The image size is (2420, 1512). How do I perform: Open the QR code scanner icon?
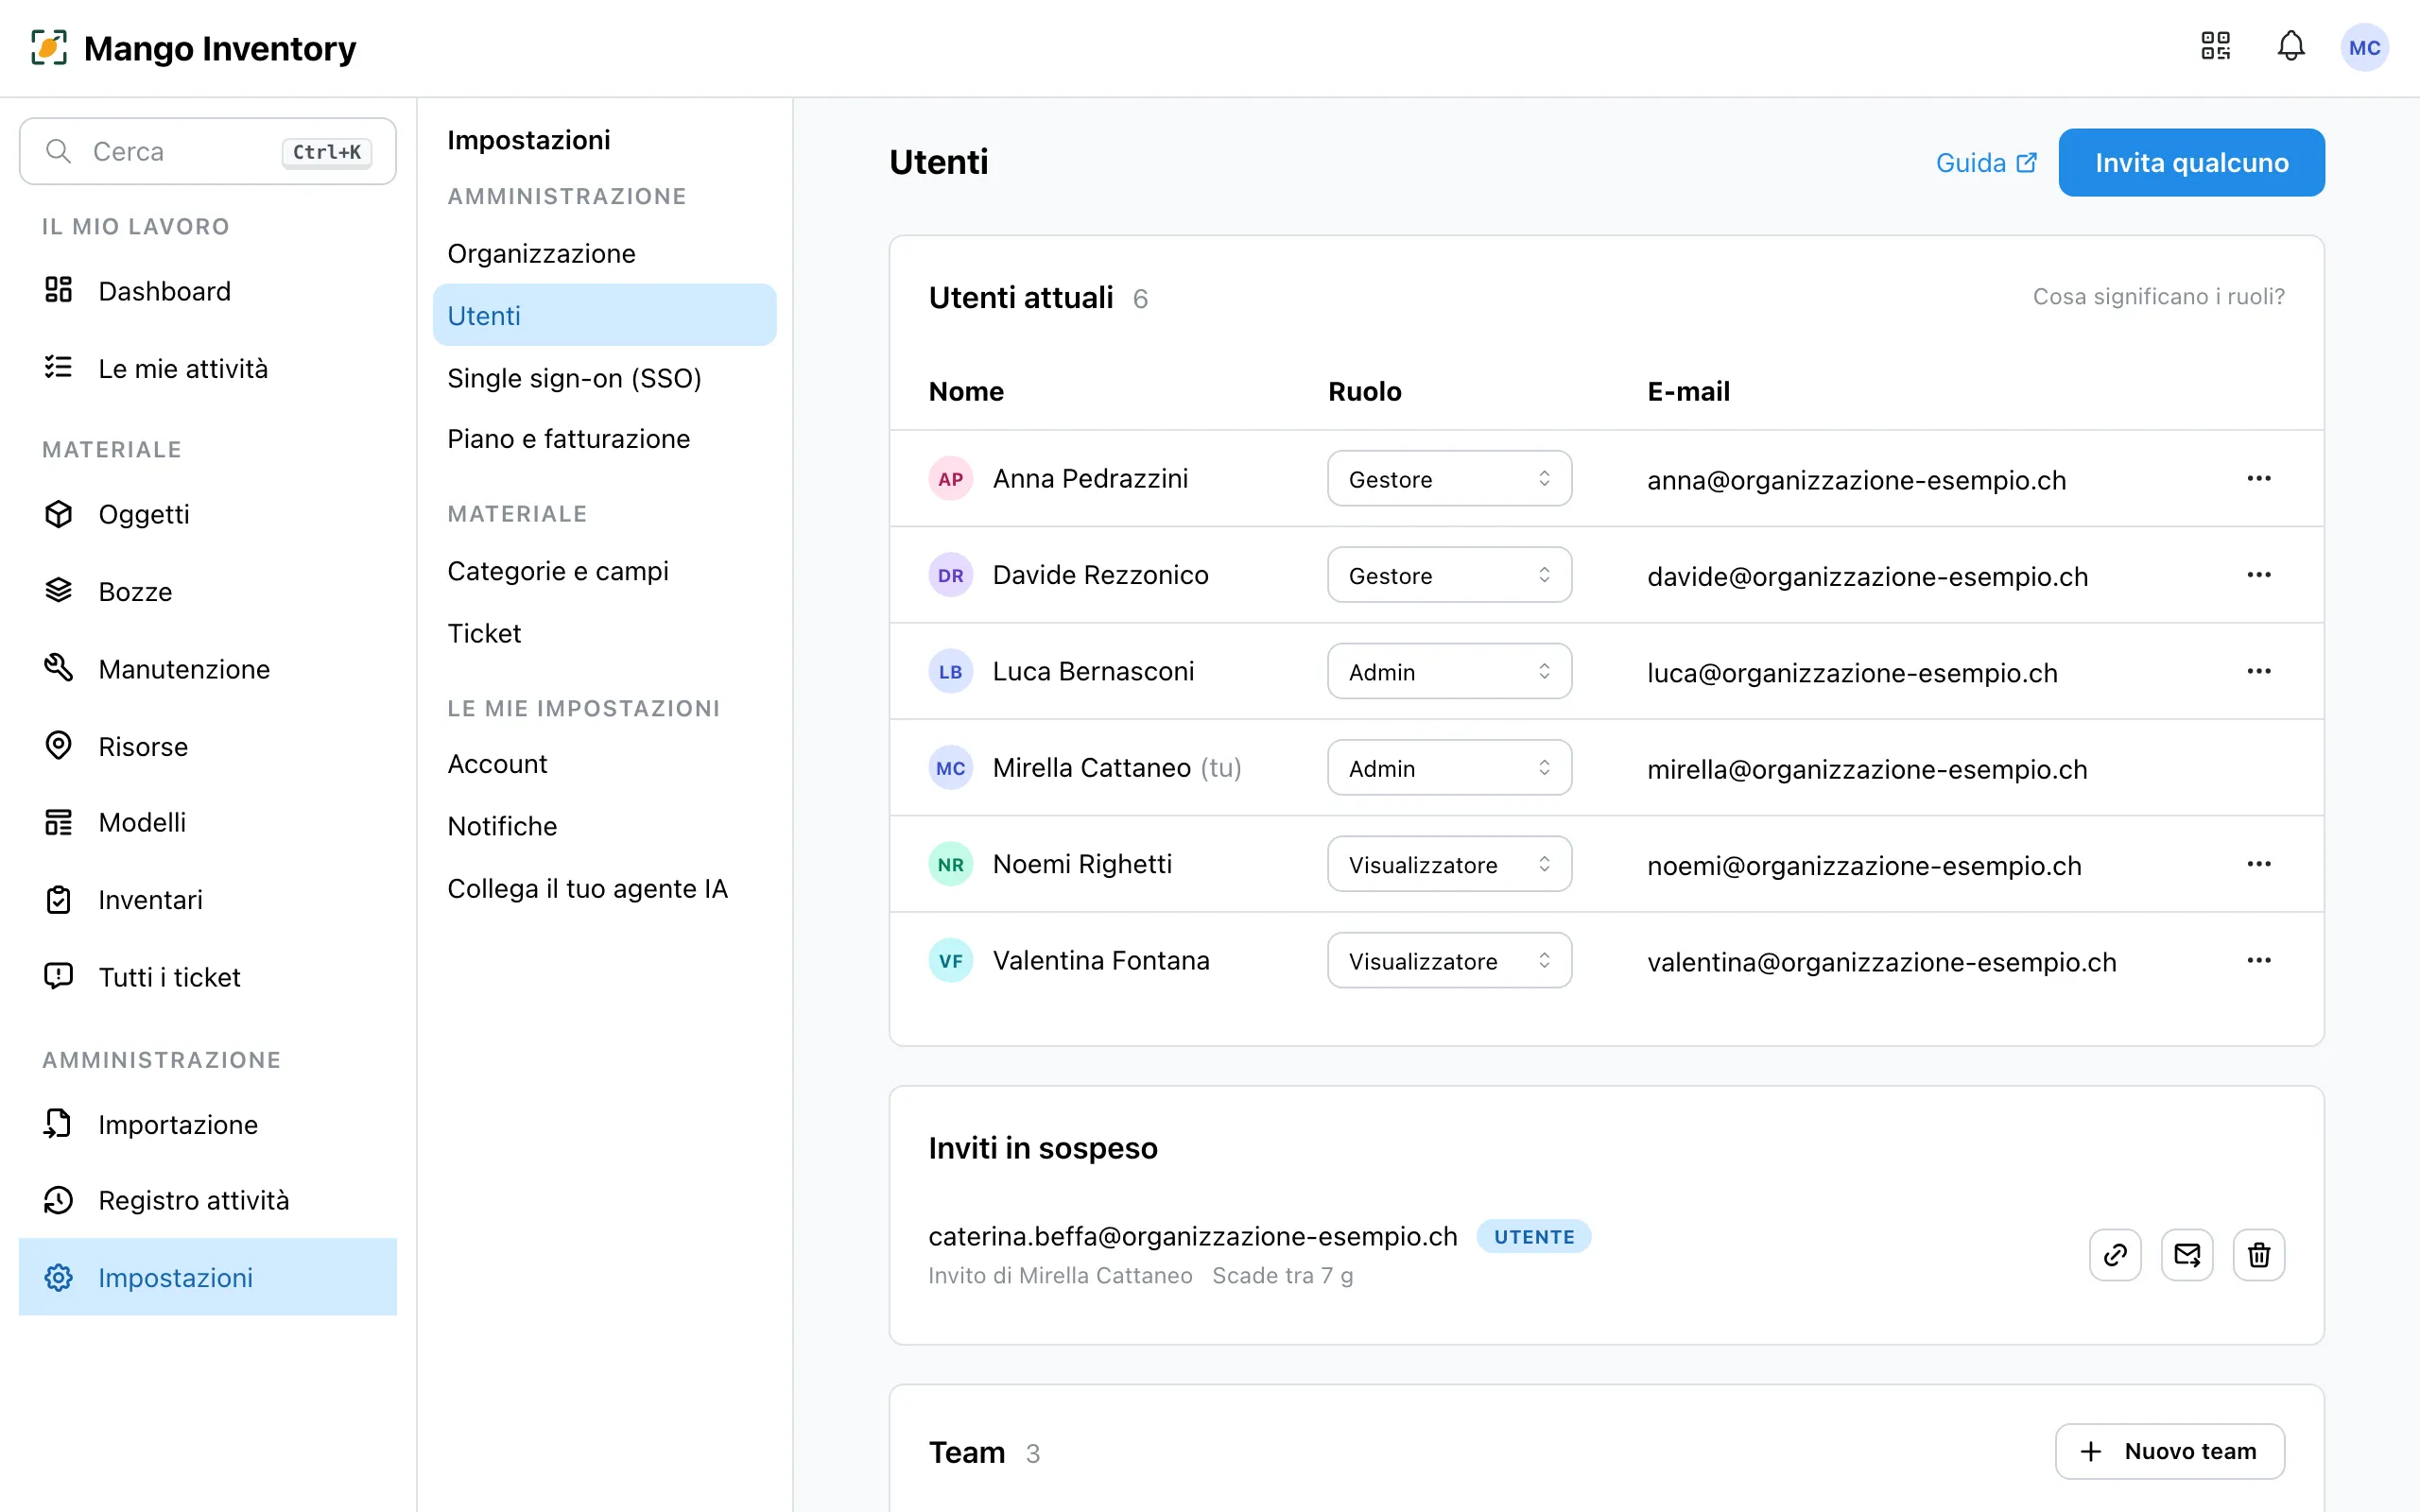pos(2215,47)
